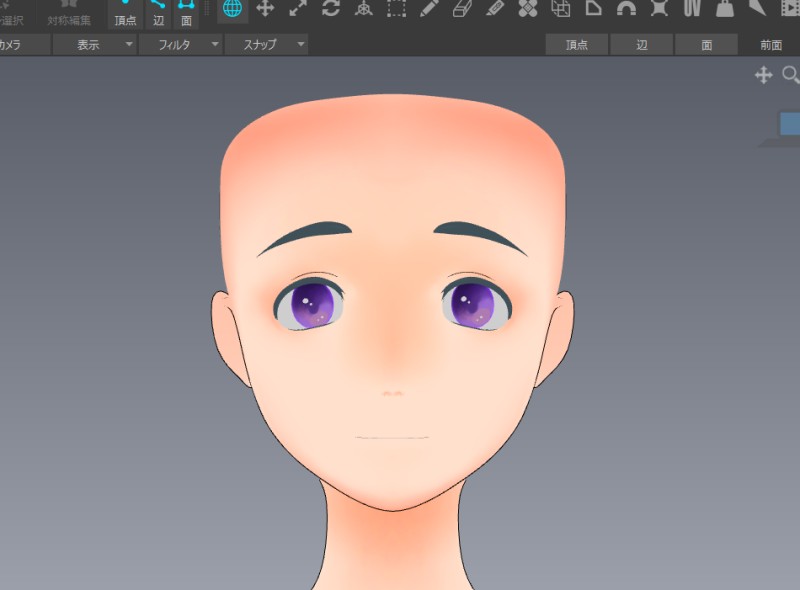Activate the globe universal manipulator tool
800x590 pixels.
[232, 8]
